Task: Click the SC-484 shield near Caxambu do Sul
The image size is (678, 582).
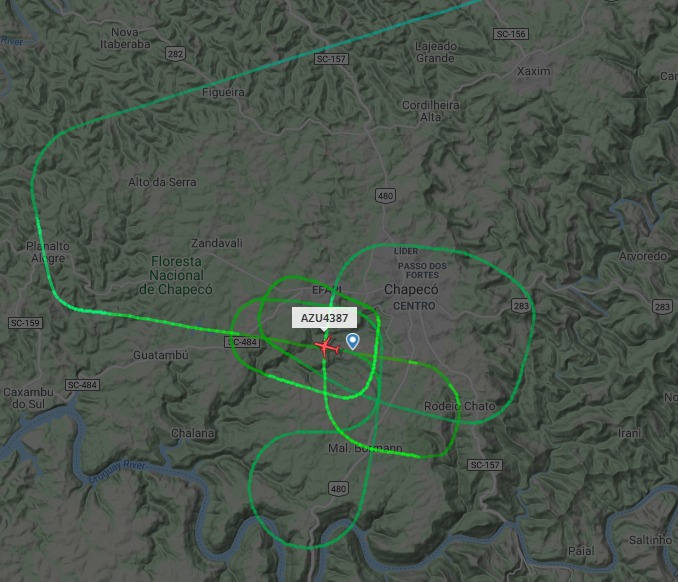Action: [83, 385]
